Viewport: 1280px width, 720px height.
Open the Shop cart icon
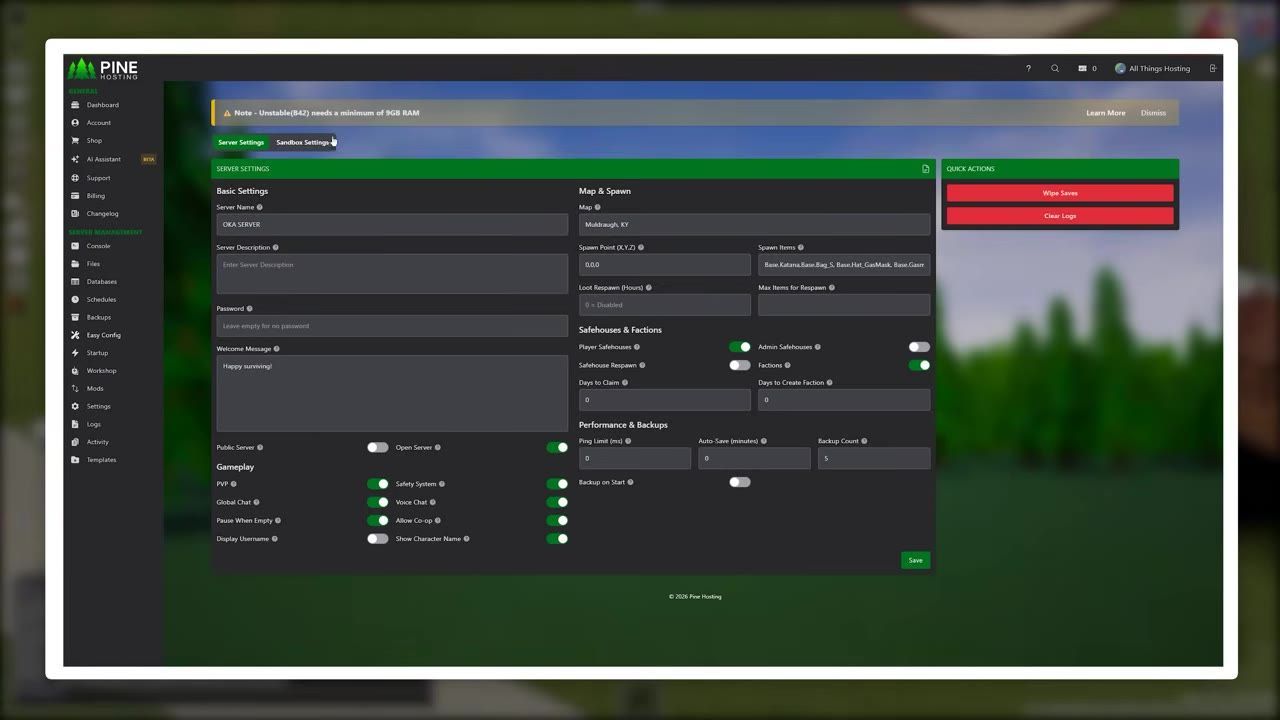[75, 141]
